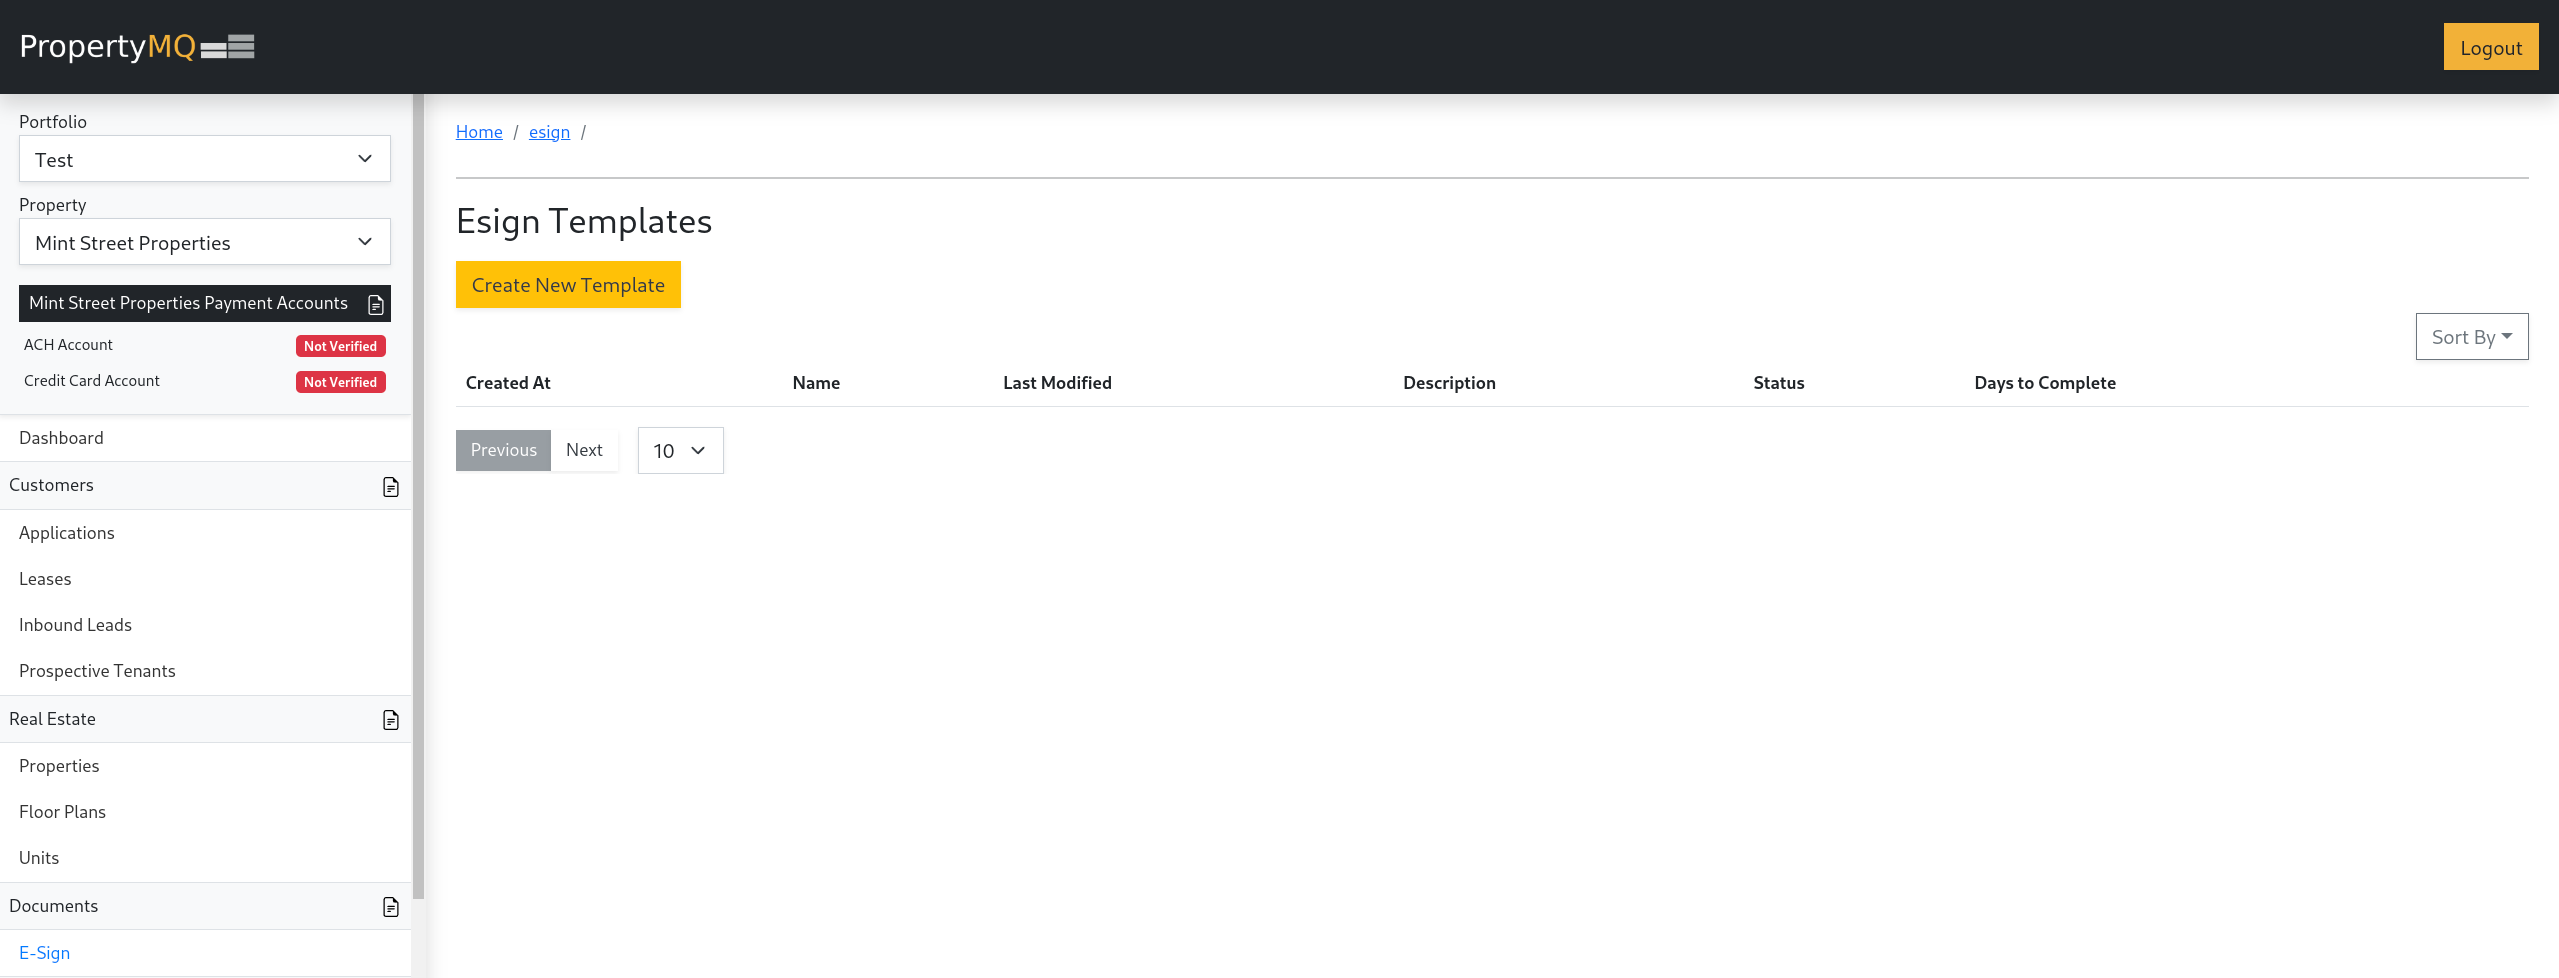Open the Property dropdown for Mint Street
Screen dimensions: 2559x978
(204, 243)
